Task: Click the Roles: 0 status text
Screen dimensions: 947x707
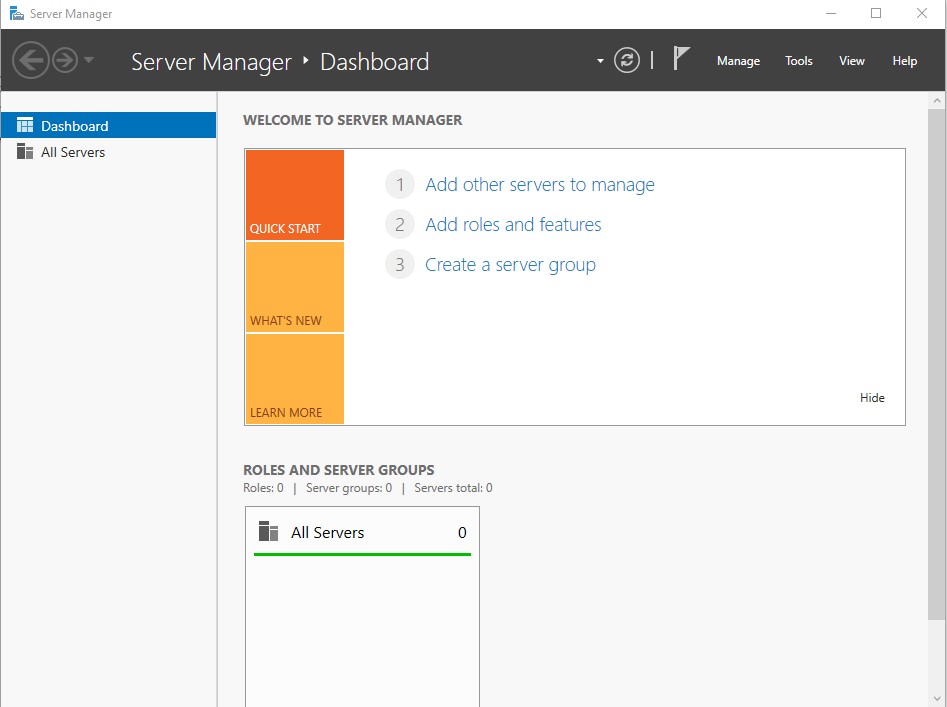Action: tap(263, 488)
